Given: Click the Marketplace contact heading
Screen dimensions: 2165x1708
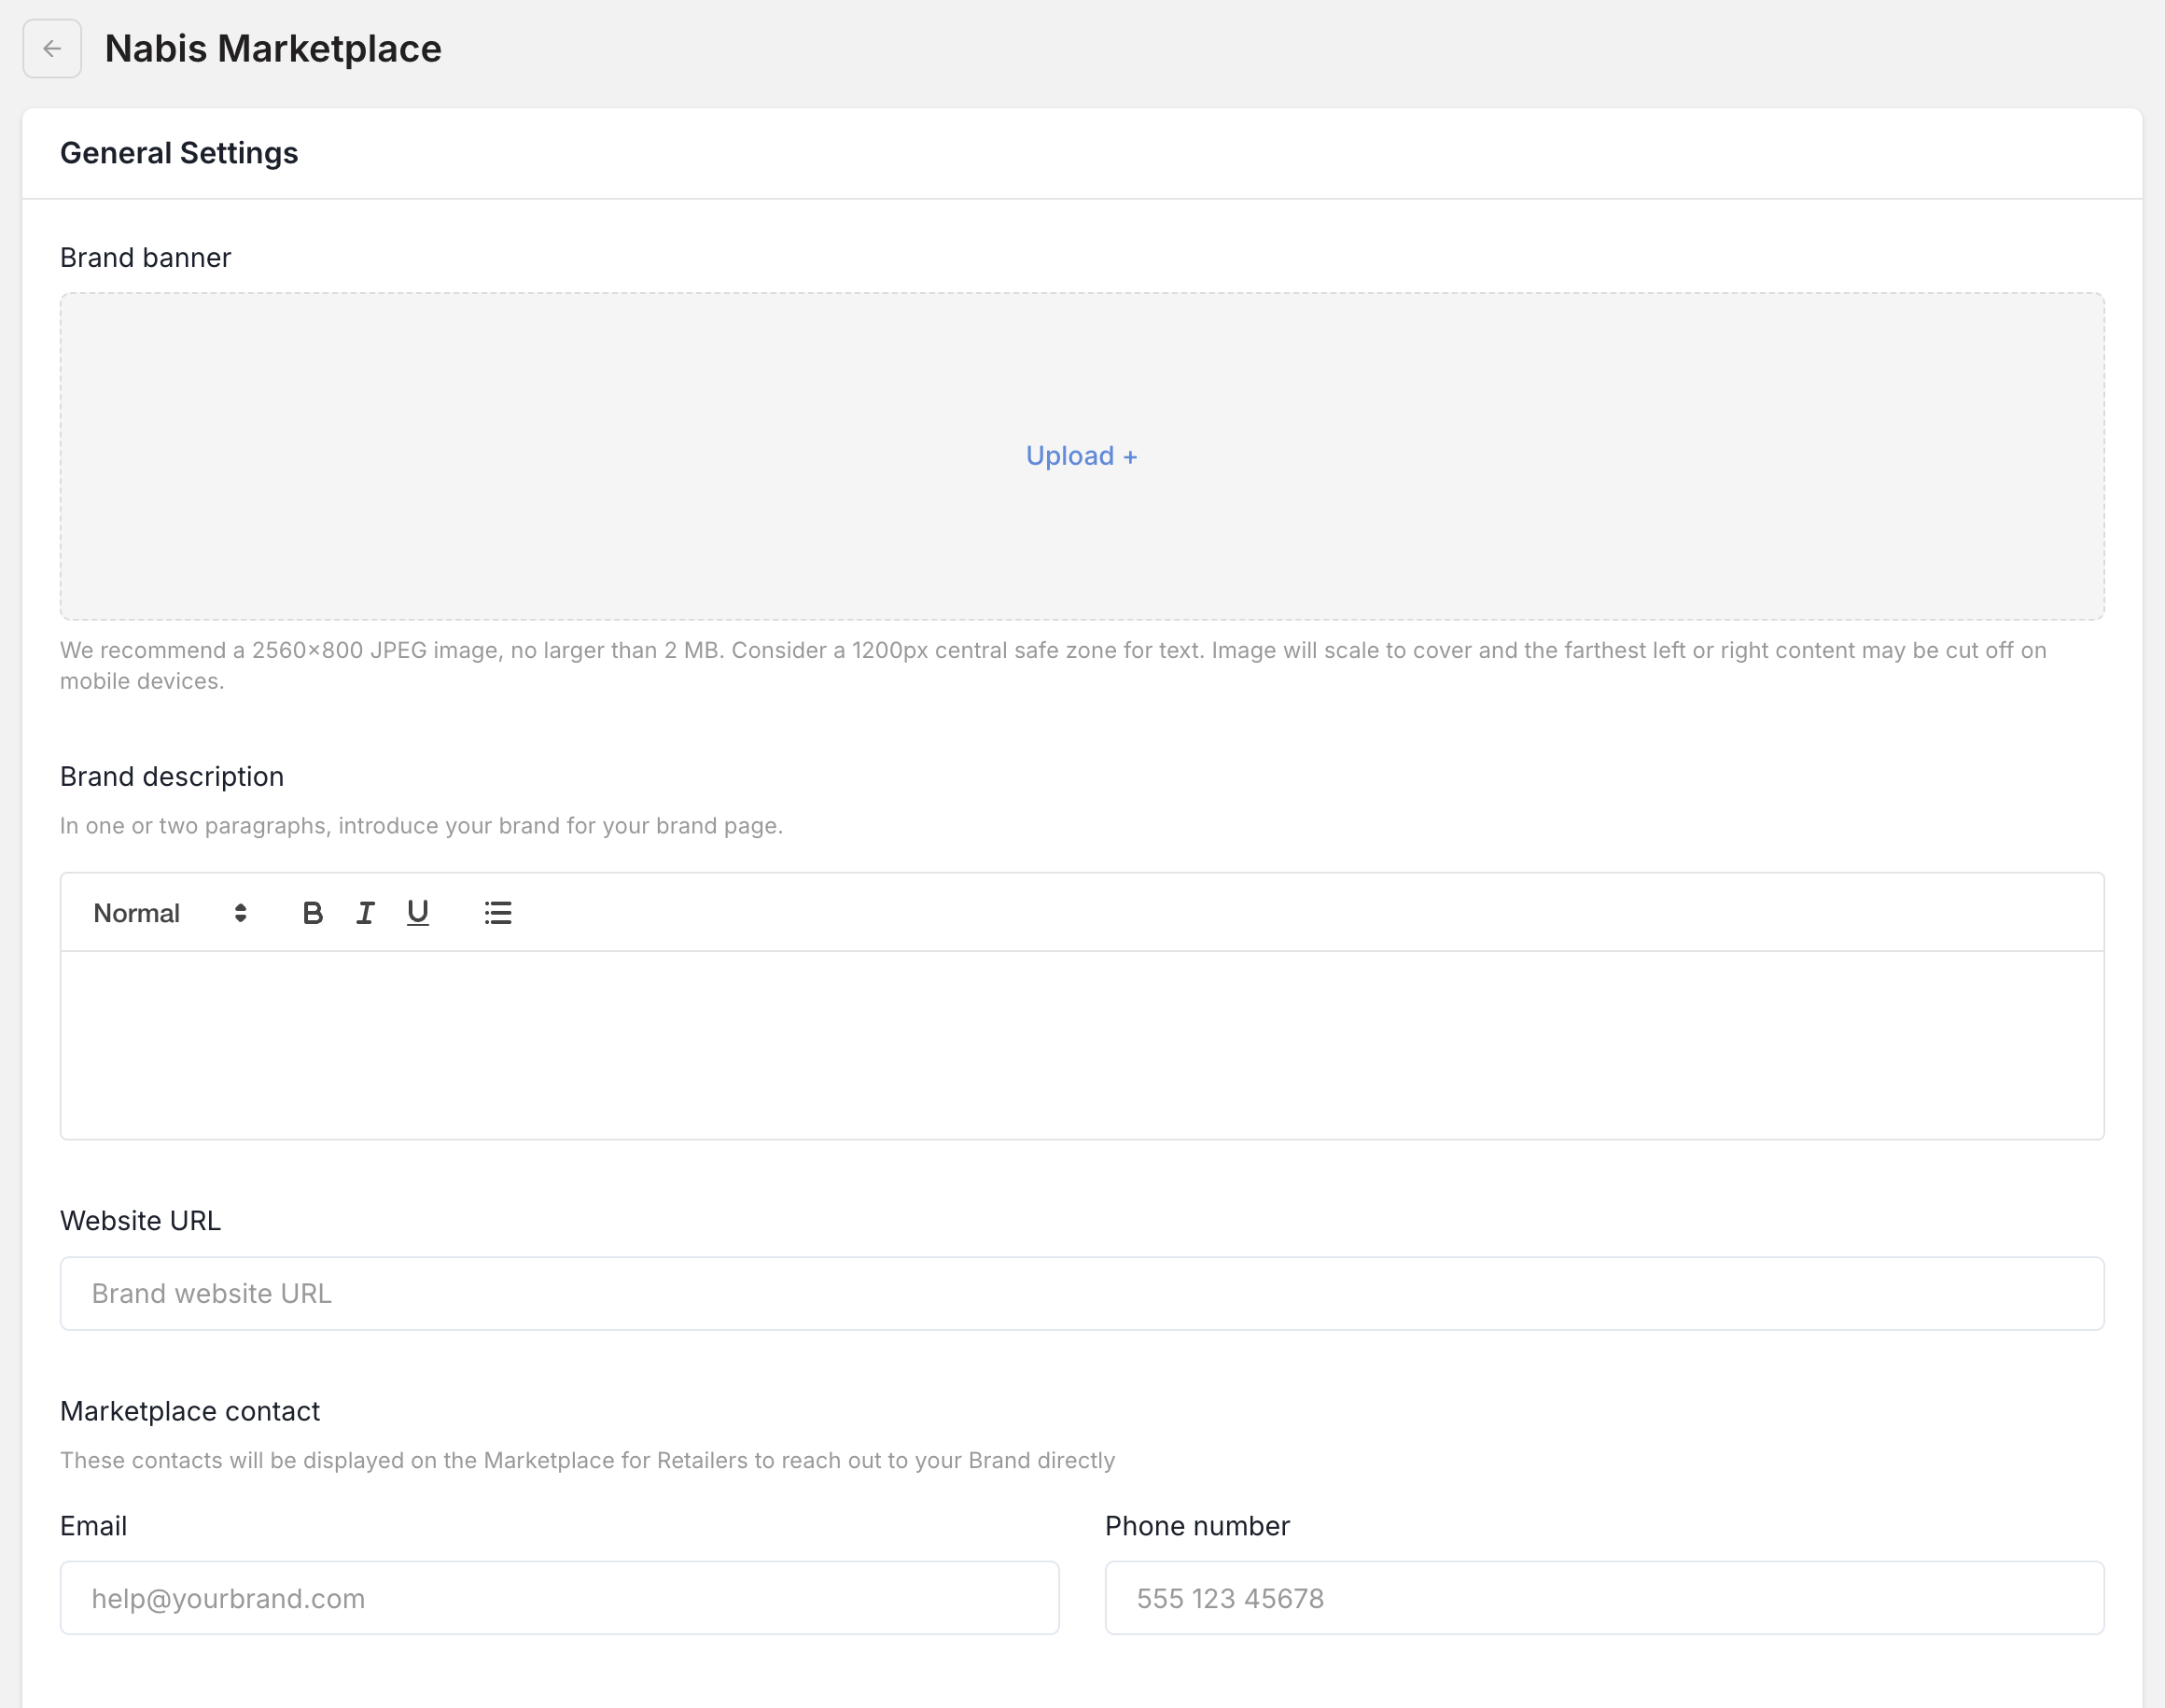Looking at the screenshot, I should (190, 1411).
